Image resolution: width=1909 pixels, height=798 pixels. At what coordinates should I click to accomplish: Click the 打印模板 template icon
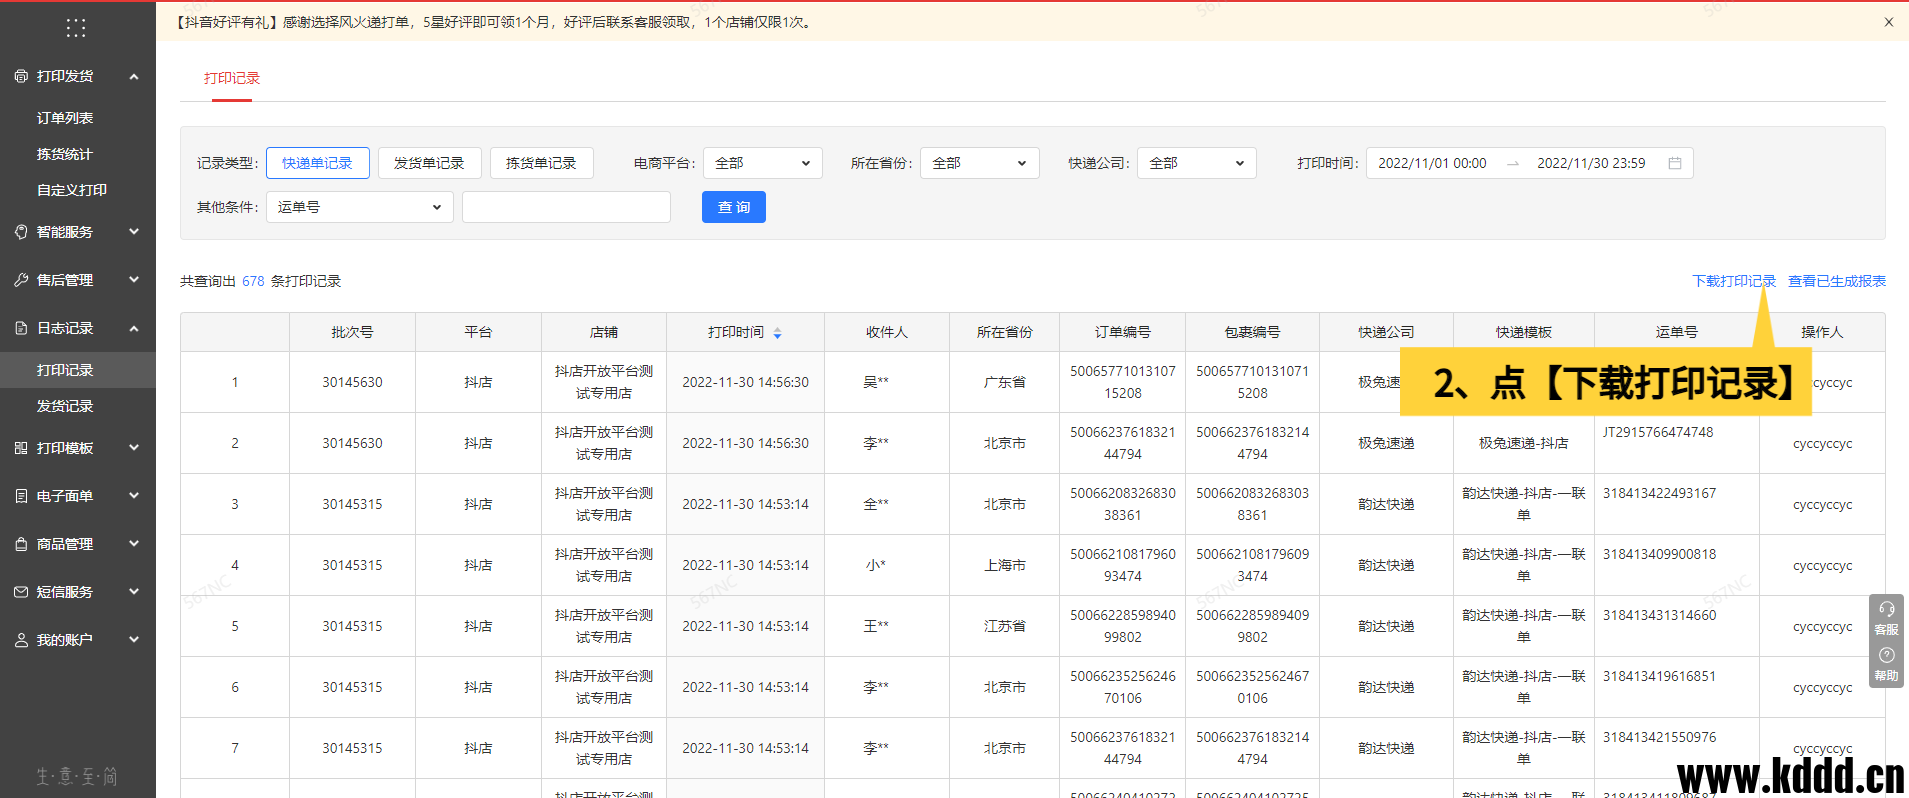click(x=21, y=448)
